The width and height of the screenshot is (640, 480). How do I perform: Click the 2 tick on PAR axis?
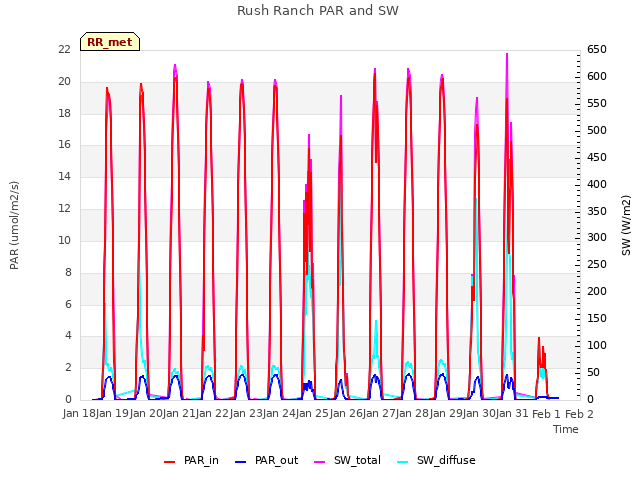click(68, 367)
